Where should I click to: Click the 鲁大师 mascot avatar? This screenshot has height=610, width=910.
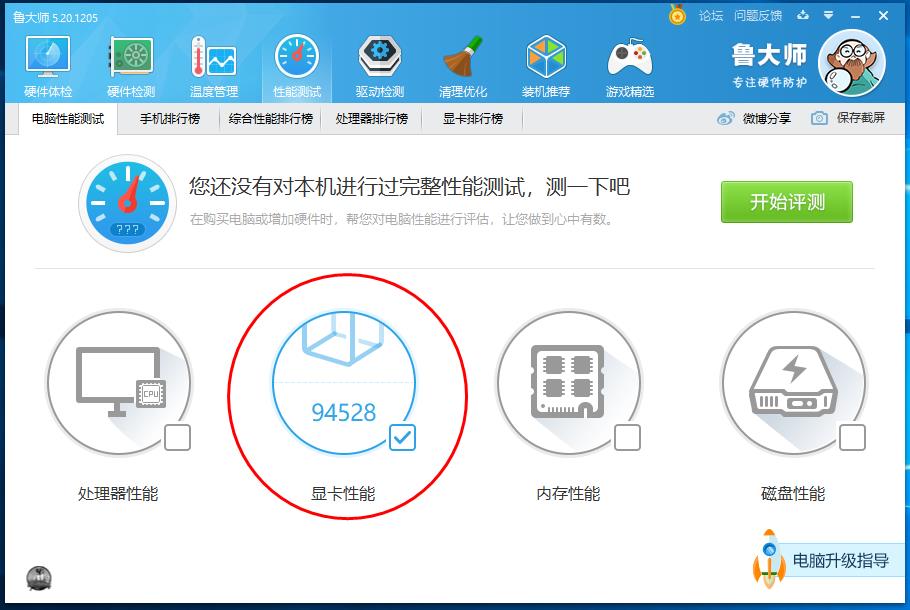coord(851,63)
